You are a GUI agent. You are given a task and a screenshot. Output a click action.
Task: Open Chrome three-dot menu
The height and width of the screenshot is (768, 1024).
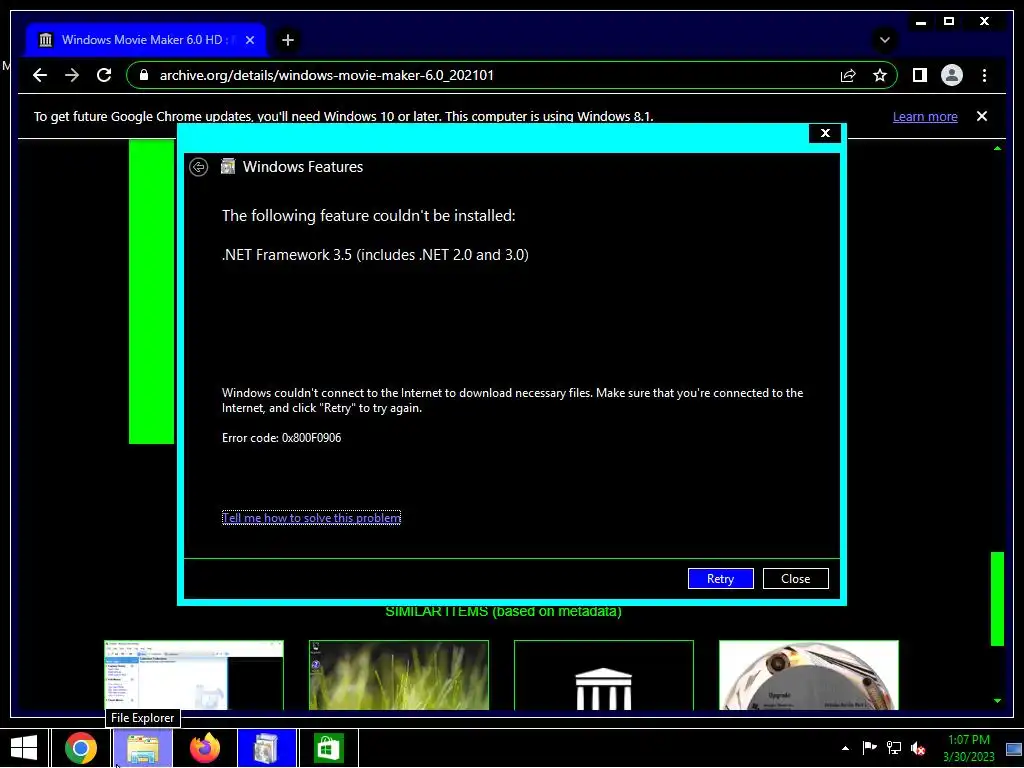984,75
